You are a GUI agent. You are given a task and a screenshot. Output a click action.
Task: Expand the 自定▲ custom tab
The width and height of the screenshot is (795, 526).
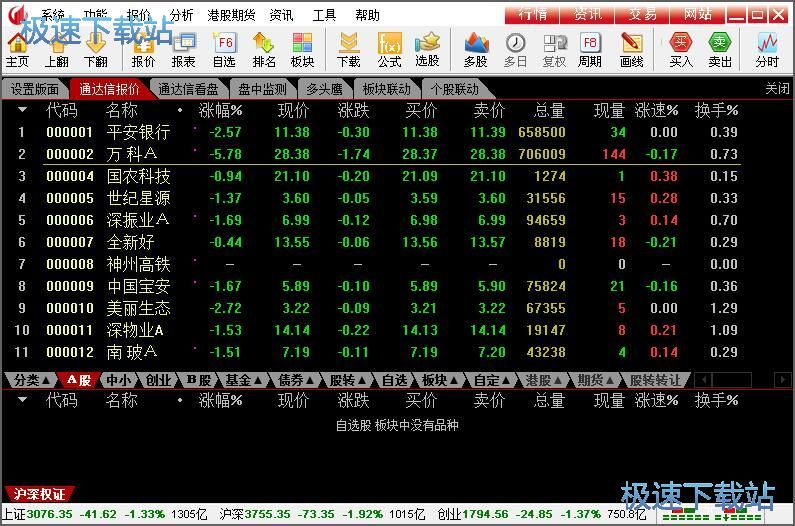click(x=492, y=380)
